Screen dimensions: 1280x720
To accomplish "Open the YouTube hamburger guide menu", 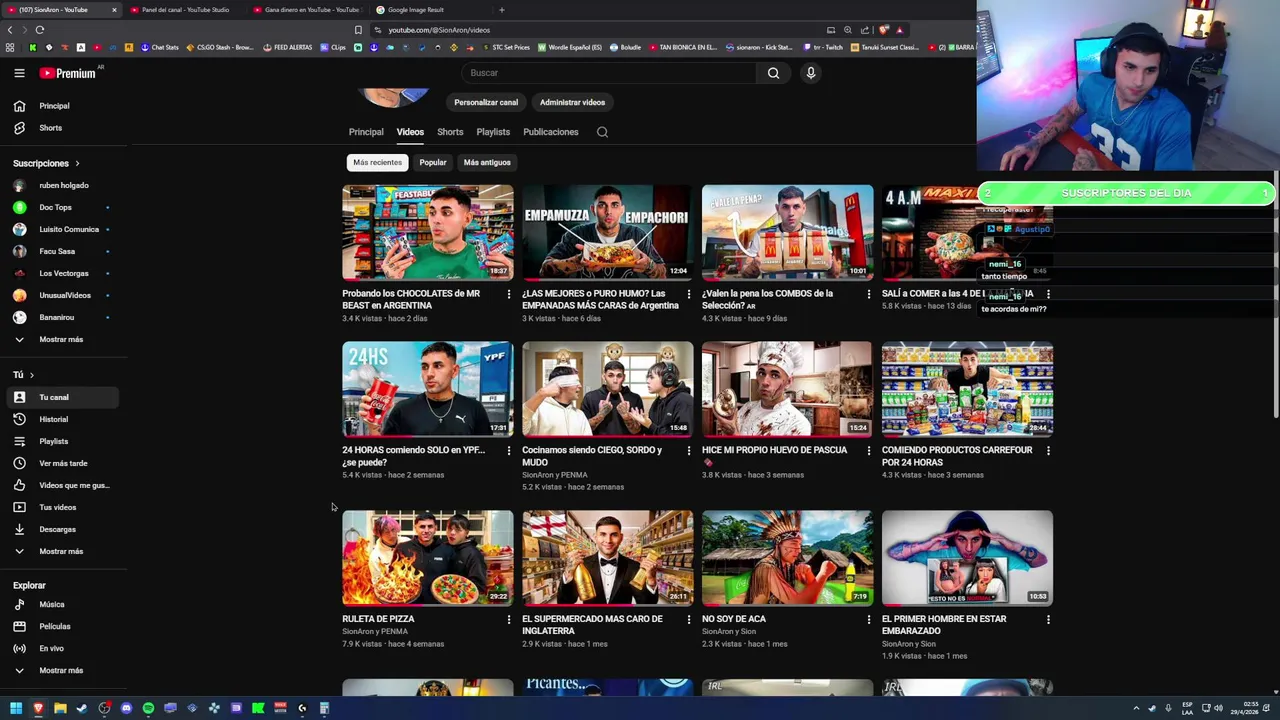I will pyautogui.click(x=19, y=73).
